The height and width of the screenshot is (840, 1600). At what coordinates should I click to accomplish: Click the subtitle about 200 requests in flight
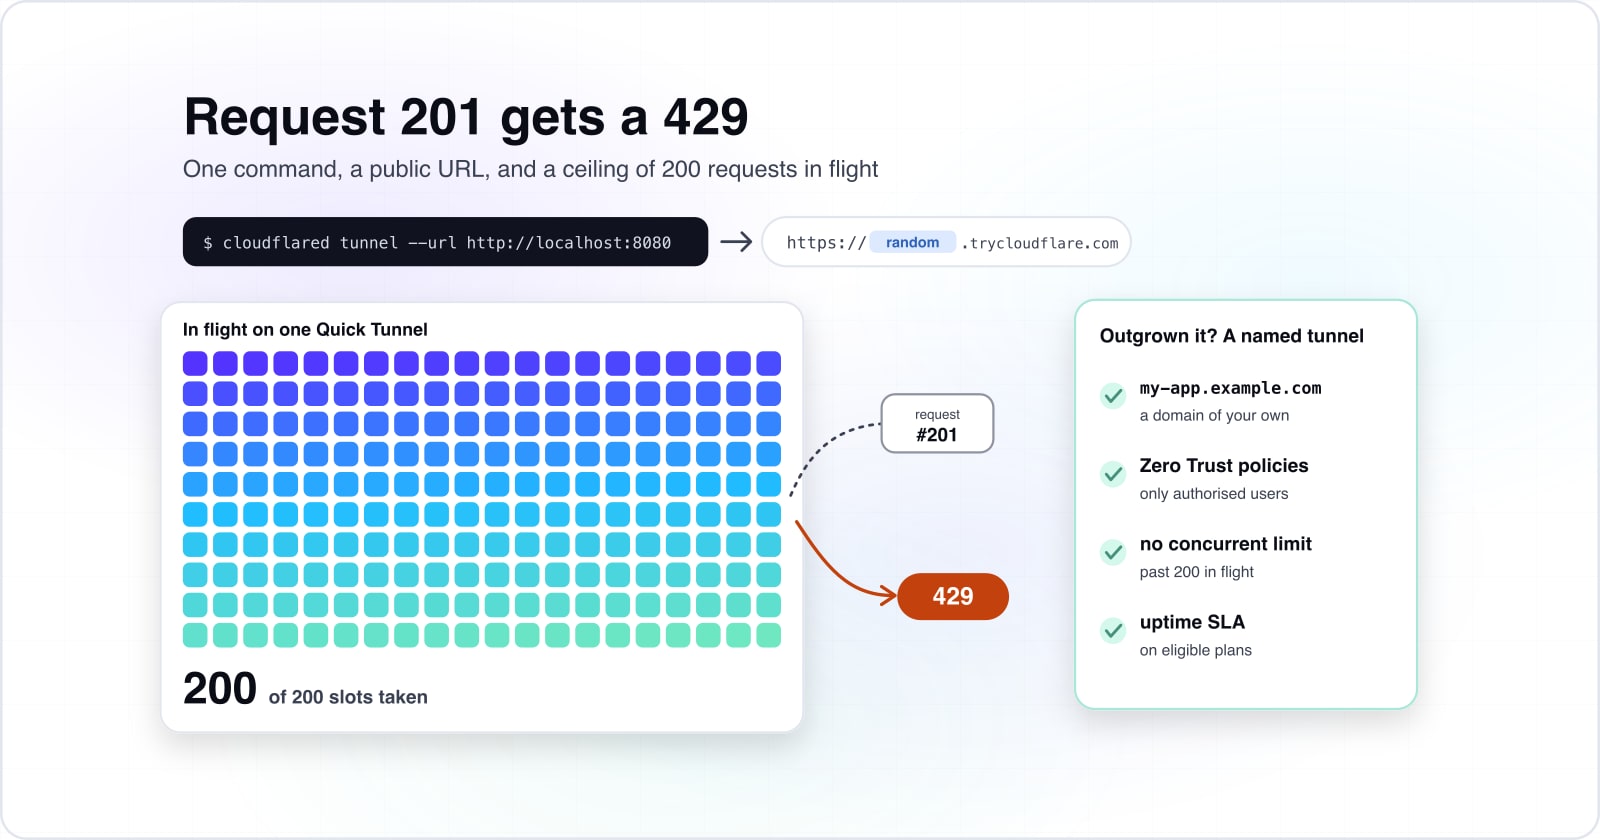click(530, 170)
